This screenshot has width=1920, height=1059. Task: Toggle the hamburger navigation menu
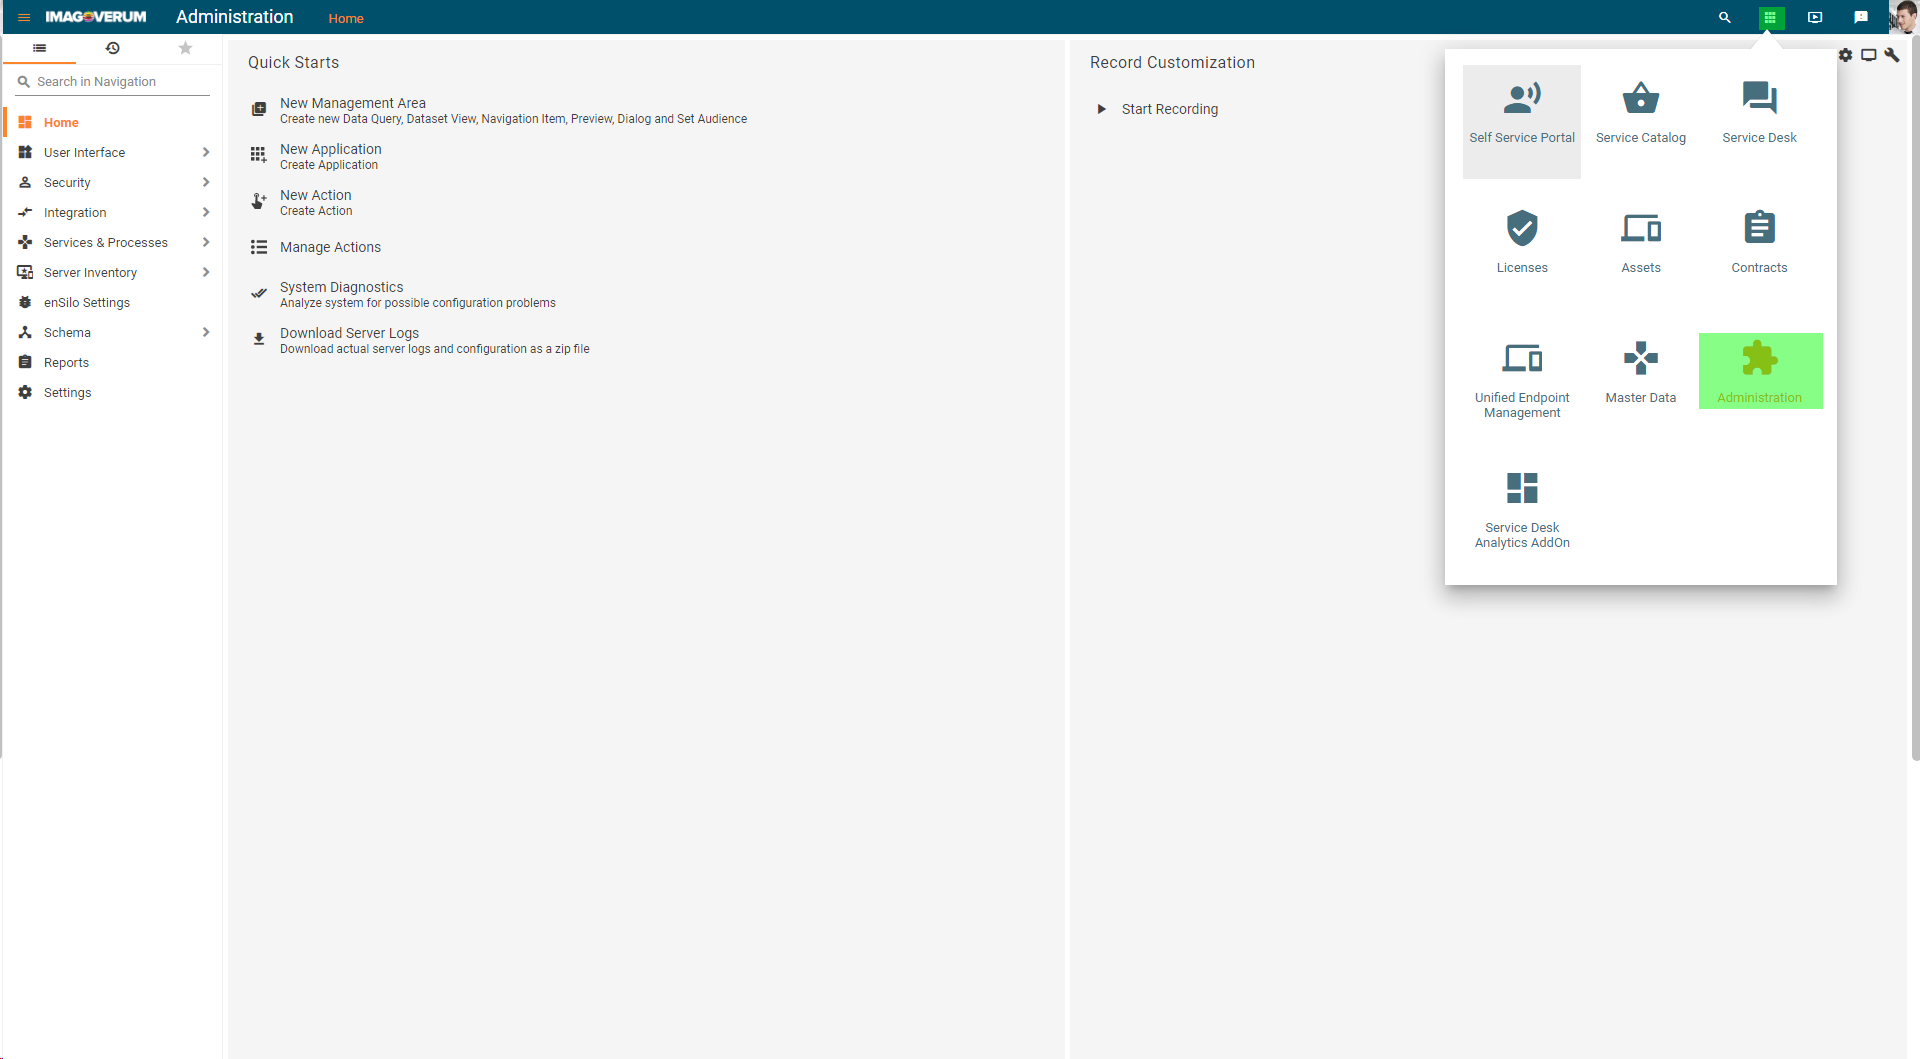[24, 17]
